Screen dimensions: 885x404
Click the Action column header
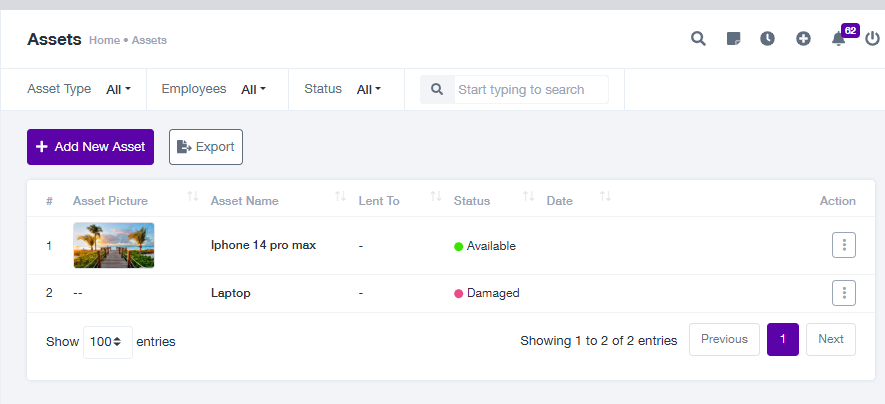[x=838, y=201]
